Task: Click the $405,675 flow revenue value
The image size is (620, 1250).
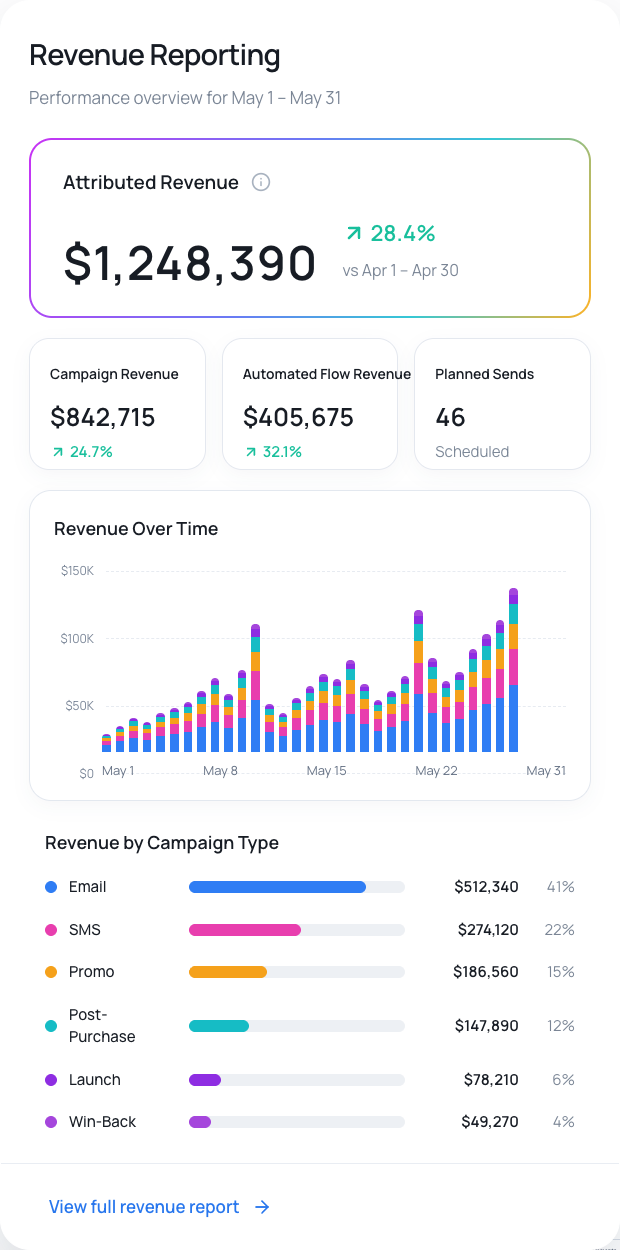Action: point(298,417)
